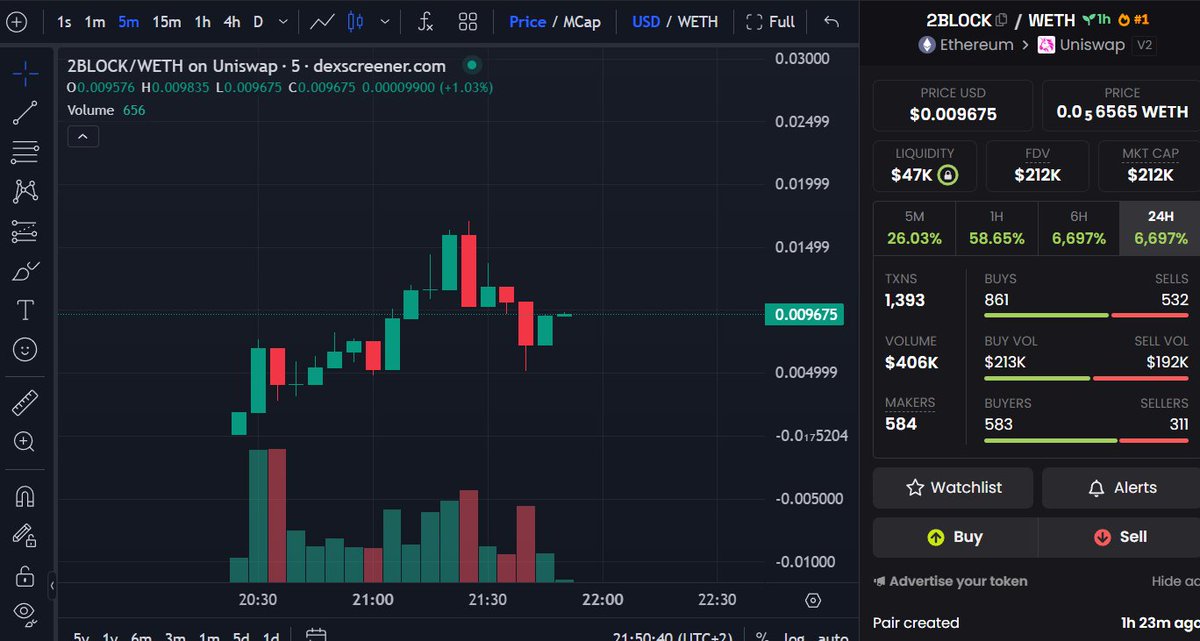Click the 21:00 time axis label
This screenshot has height=641, width=1200.
click(373, 600)
